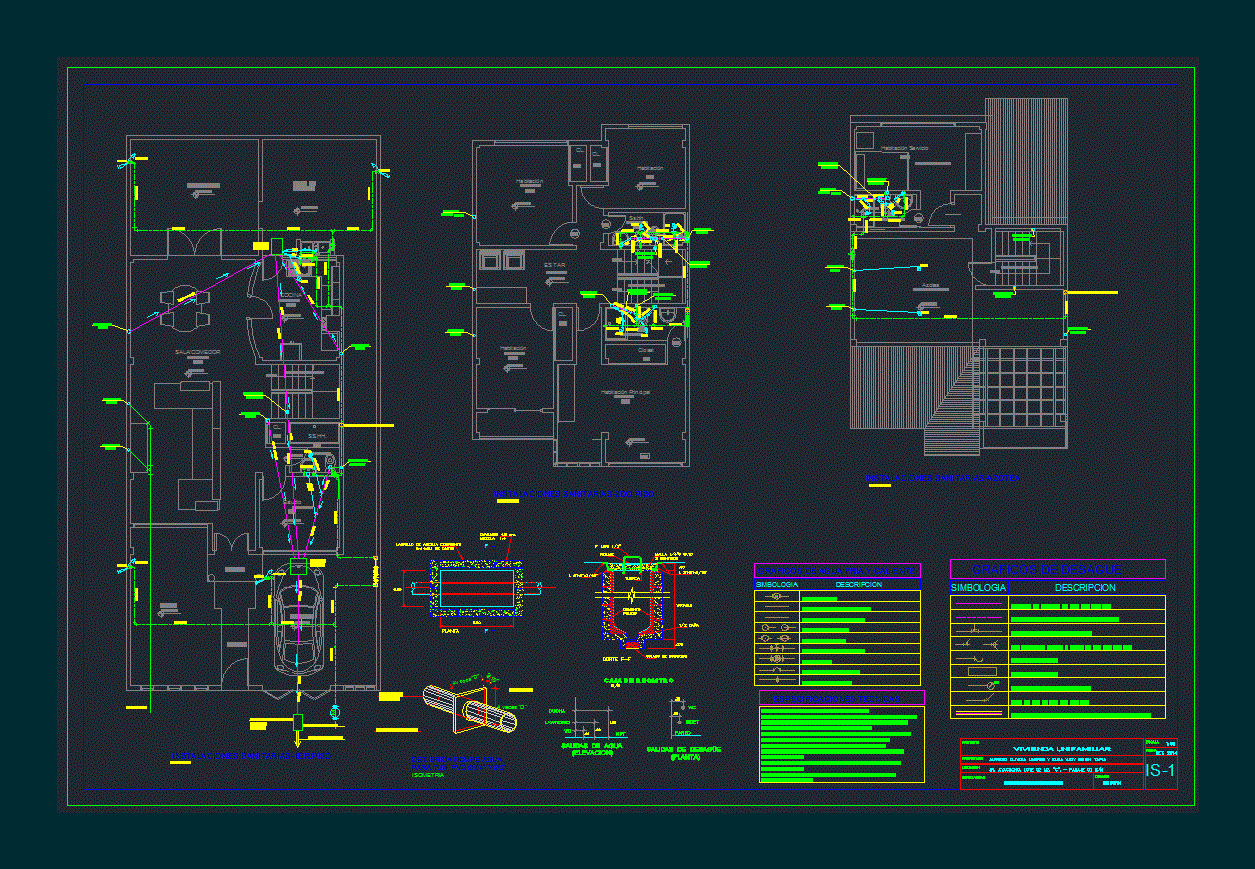Select the Simbologia header in the water legend

777,584
